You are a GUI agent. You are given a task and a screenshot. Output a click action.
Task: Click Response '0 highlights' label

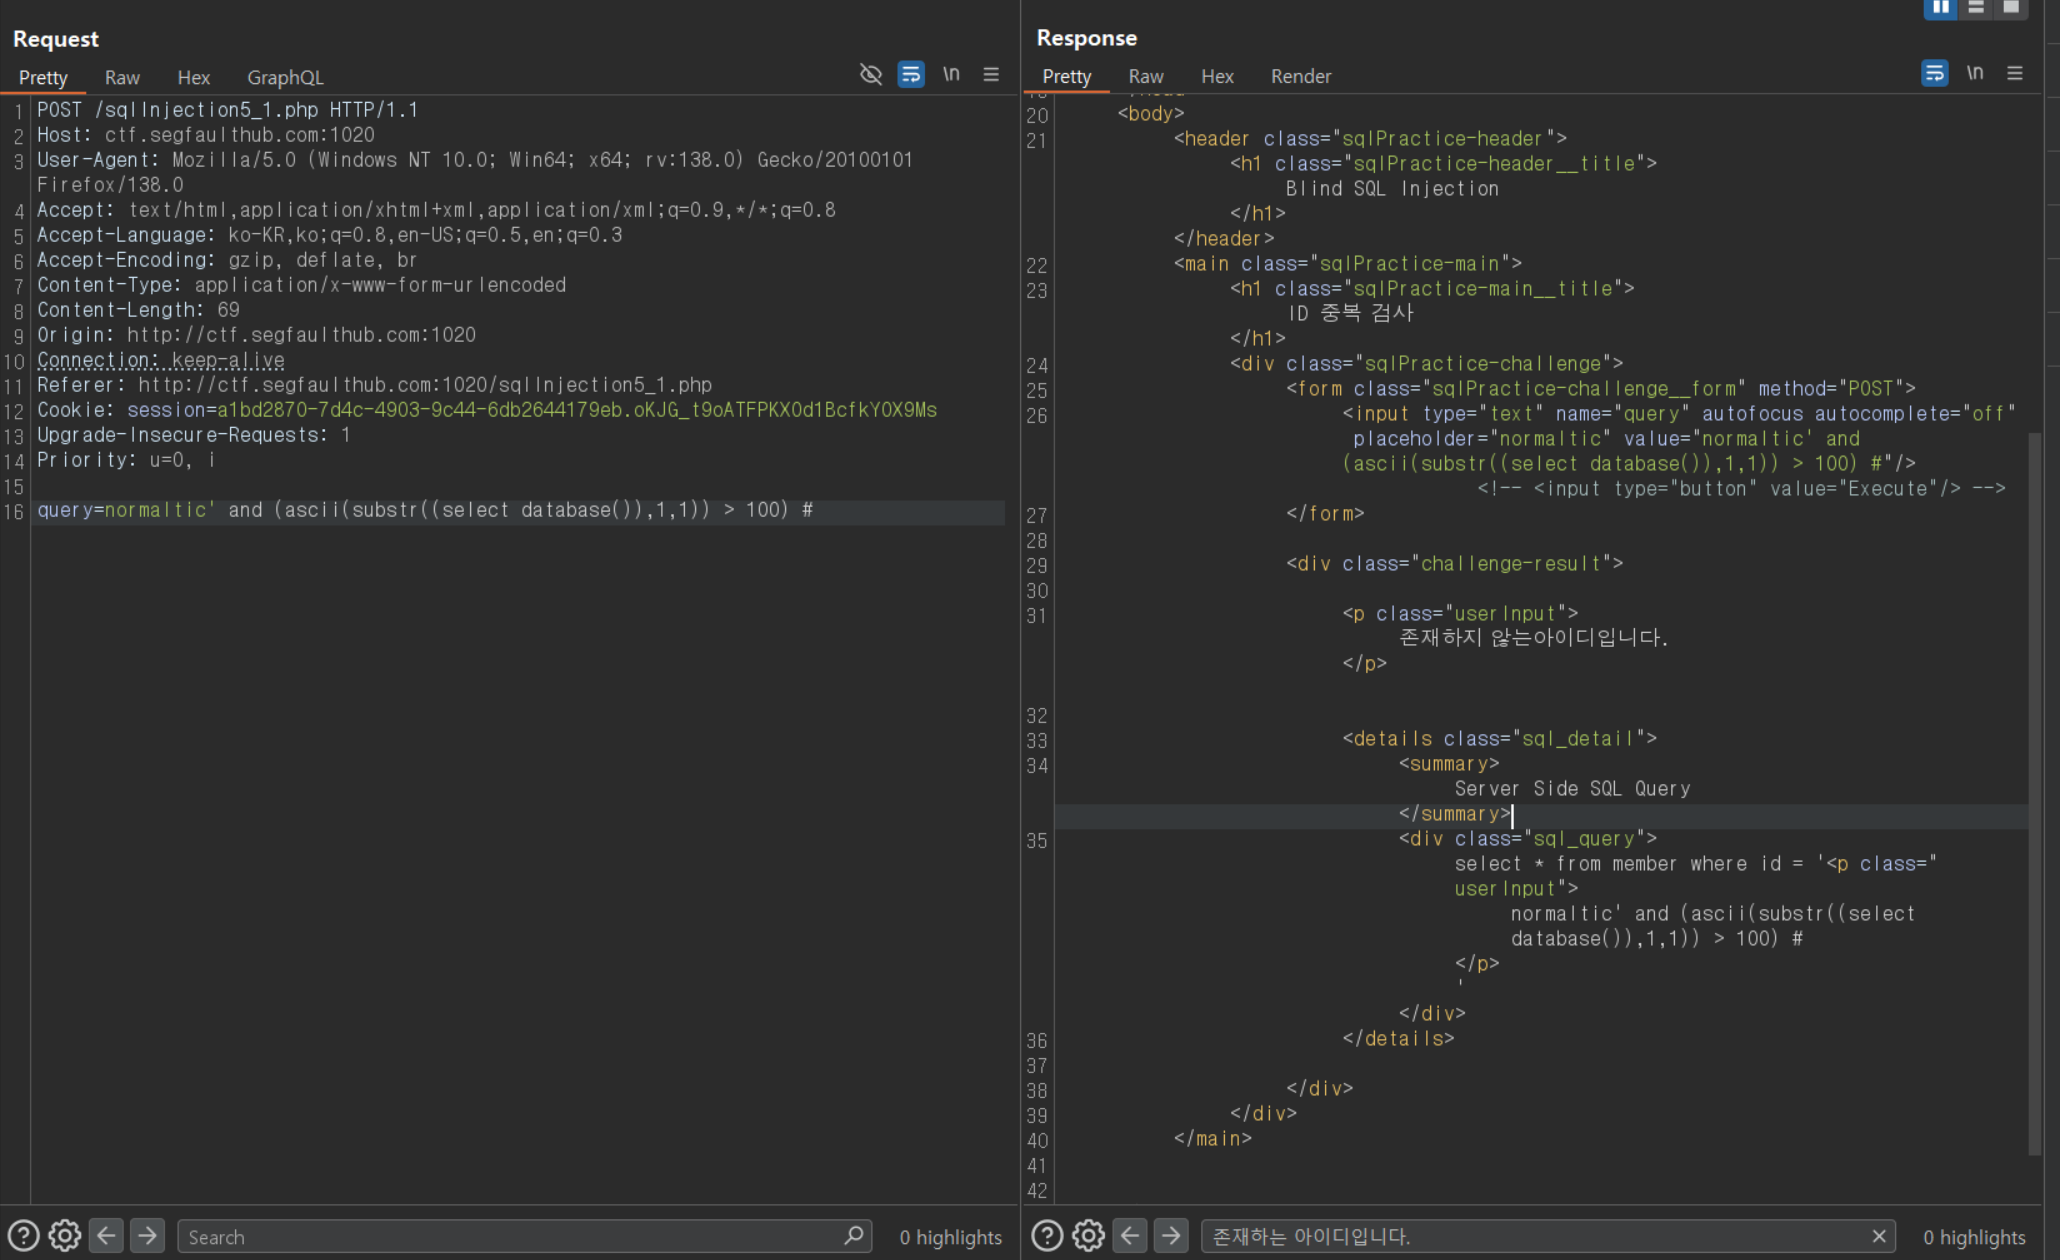[x=1974, y=1237]
